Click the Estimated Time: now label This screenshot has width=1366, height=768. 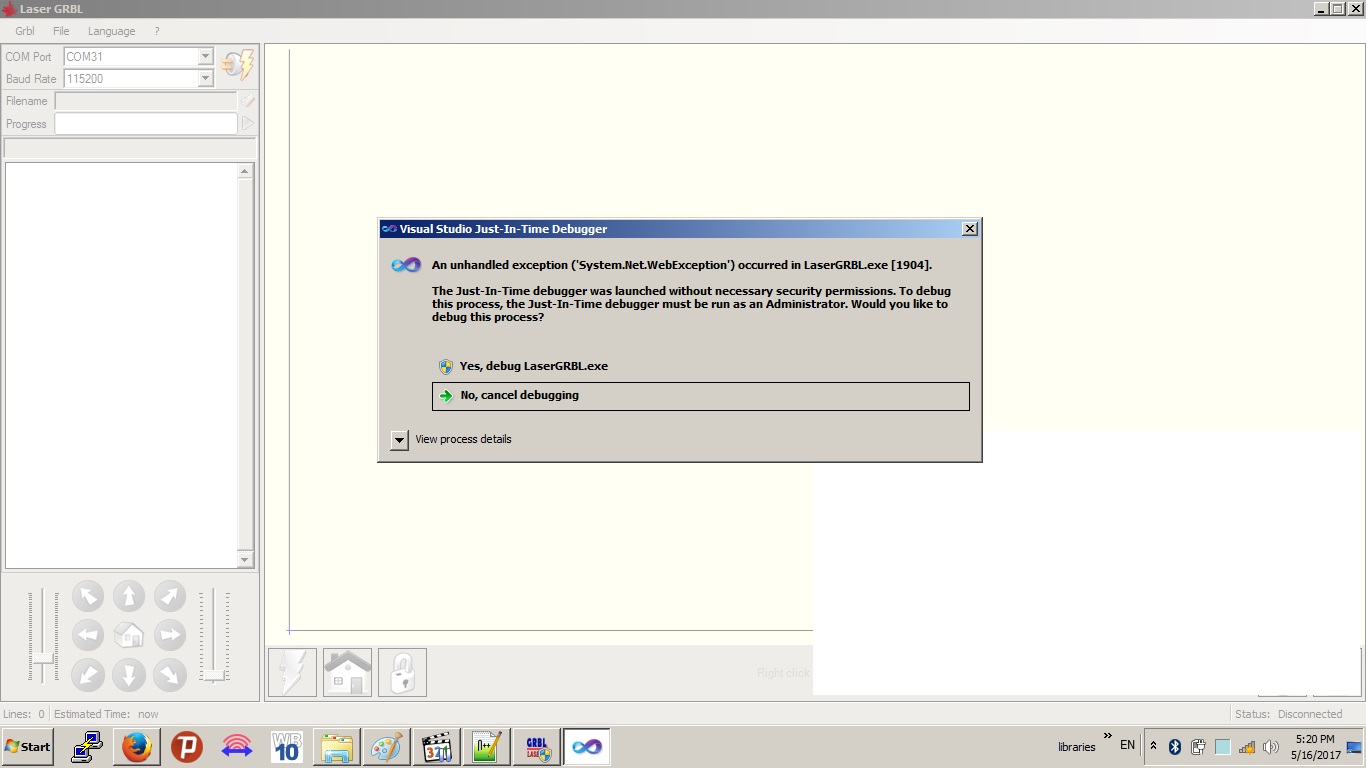[106, 714]
